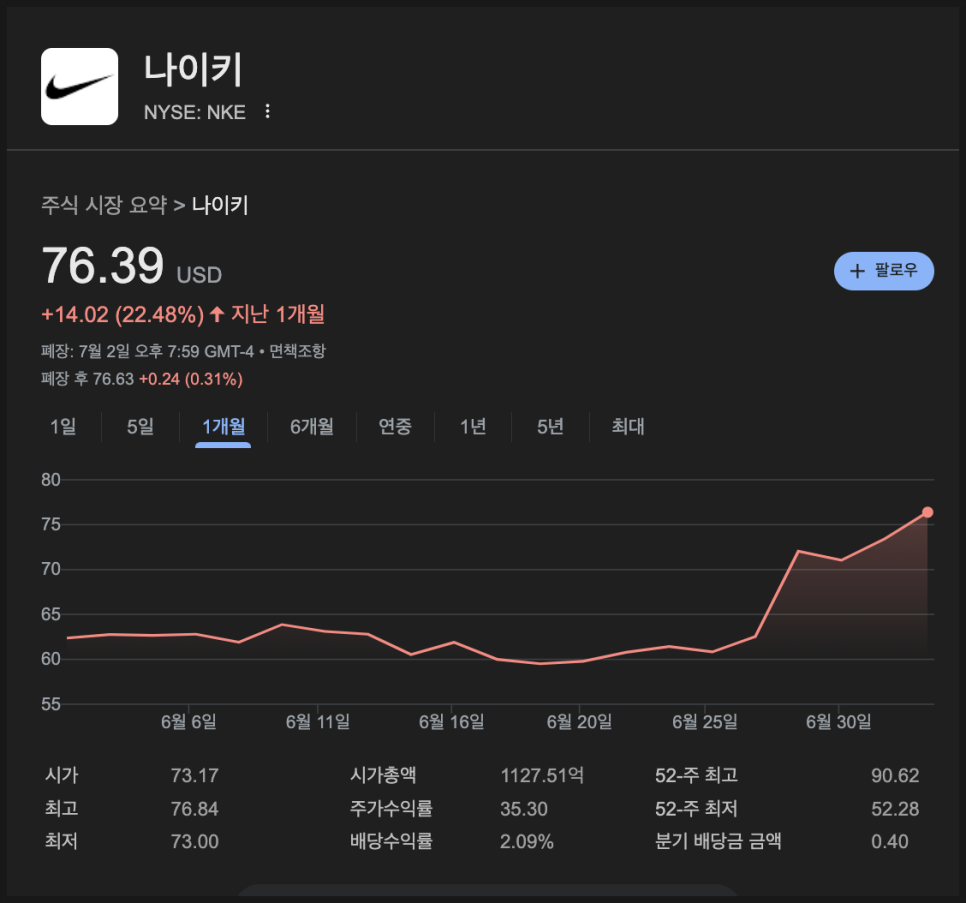
Task: Click the 분기 배당금 금액 label
Action: 718,841
